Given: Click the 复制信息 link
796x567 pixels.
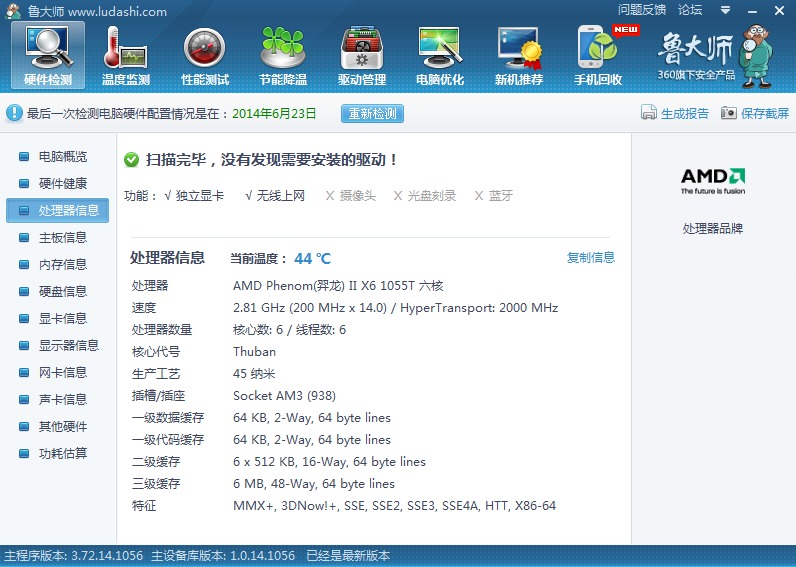Looking at the screenshot, I should tap(590, 258).
